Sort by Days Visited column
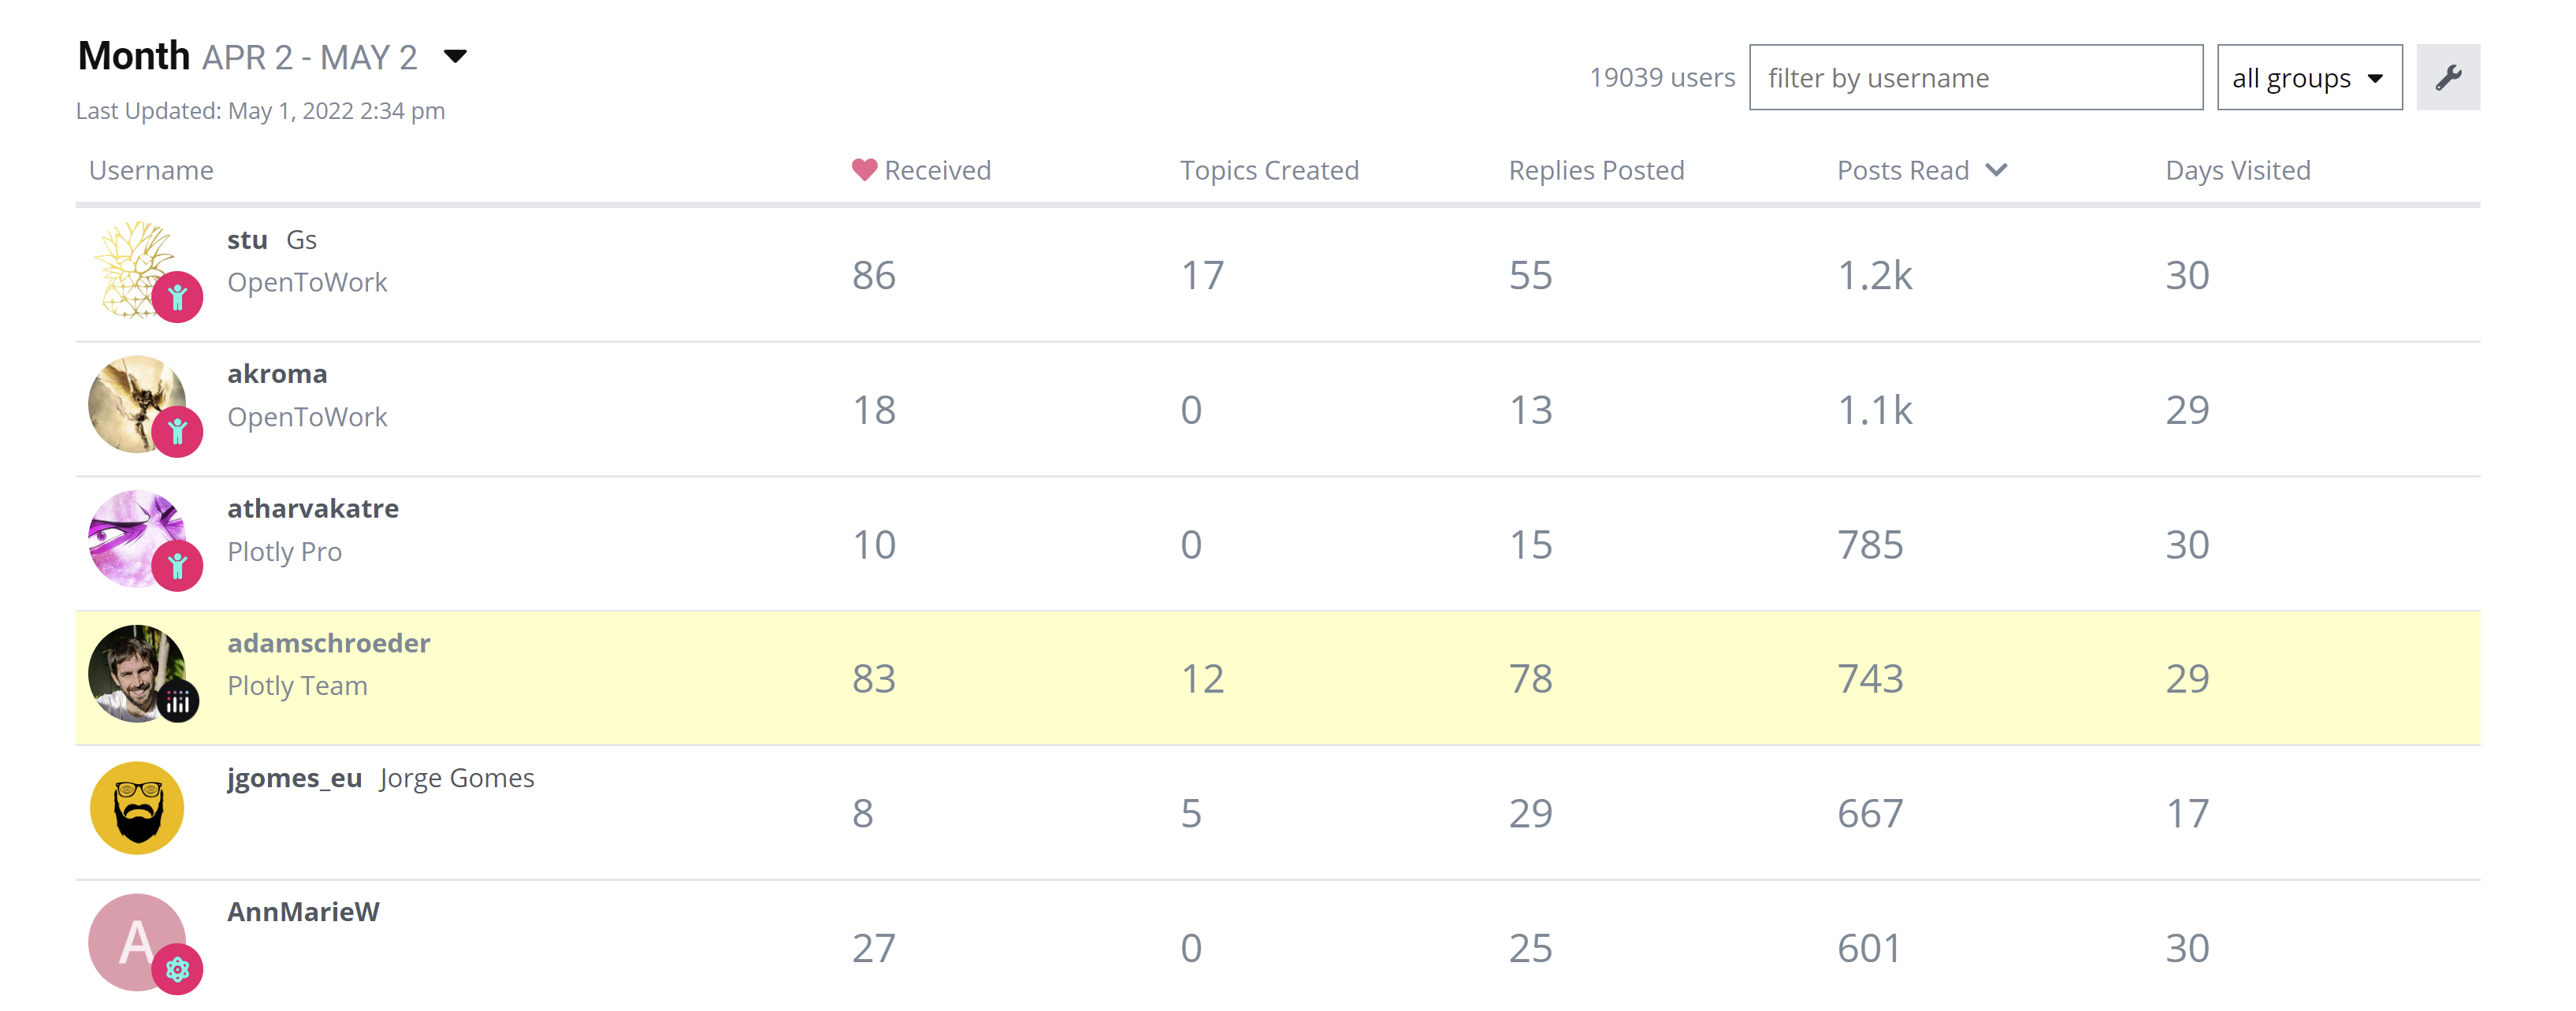This screenshot has width=2576, height=1011. click(2237, 170)
